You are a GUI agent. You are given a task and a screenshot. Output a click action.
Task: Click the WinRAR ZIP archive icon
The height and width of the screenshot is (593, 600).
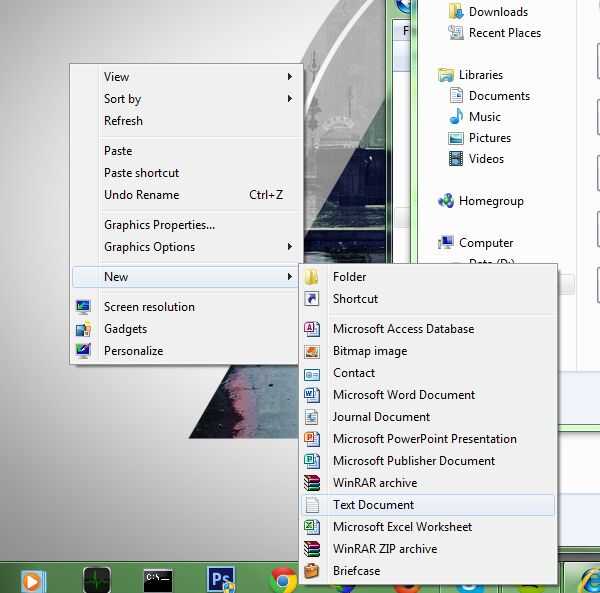(311, 549)
